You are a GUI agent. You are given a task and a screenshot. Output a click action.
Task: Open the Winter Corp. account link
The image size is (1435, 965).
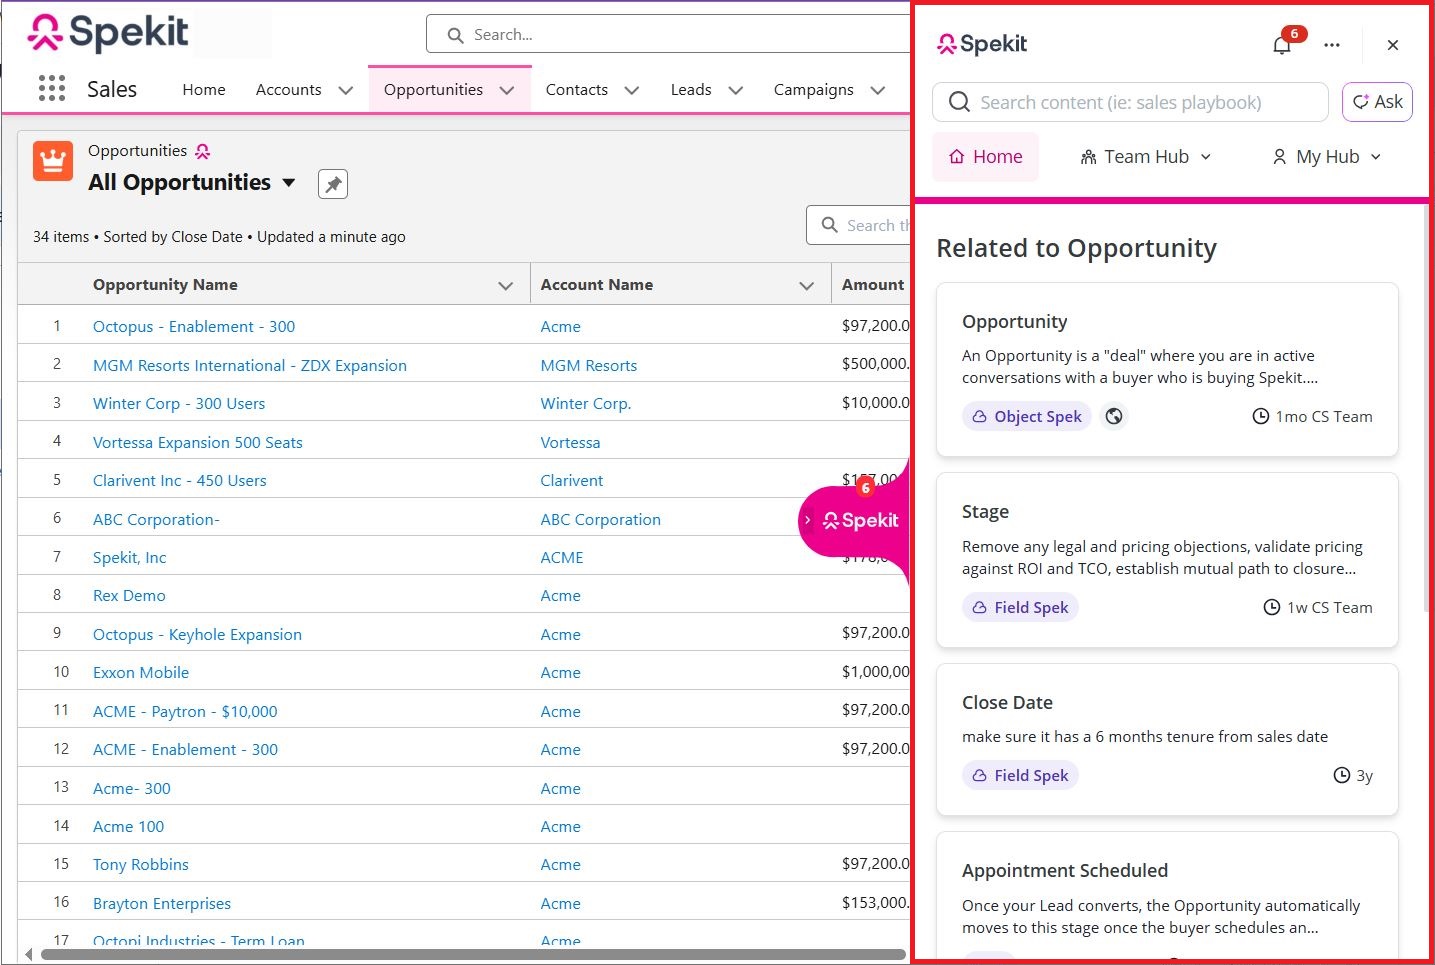(586, 403)
